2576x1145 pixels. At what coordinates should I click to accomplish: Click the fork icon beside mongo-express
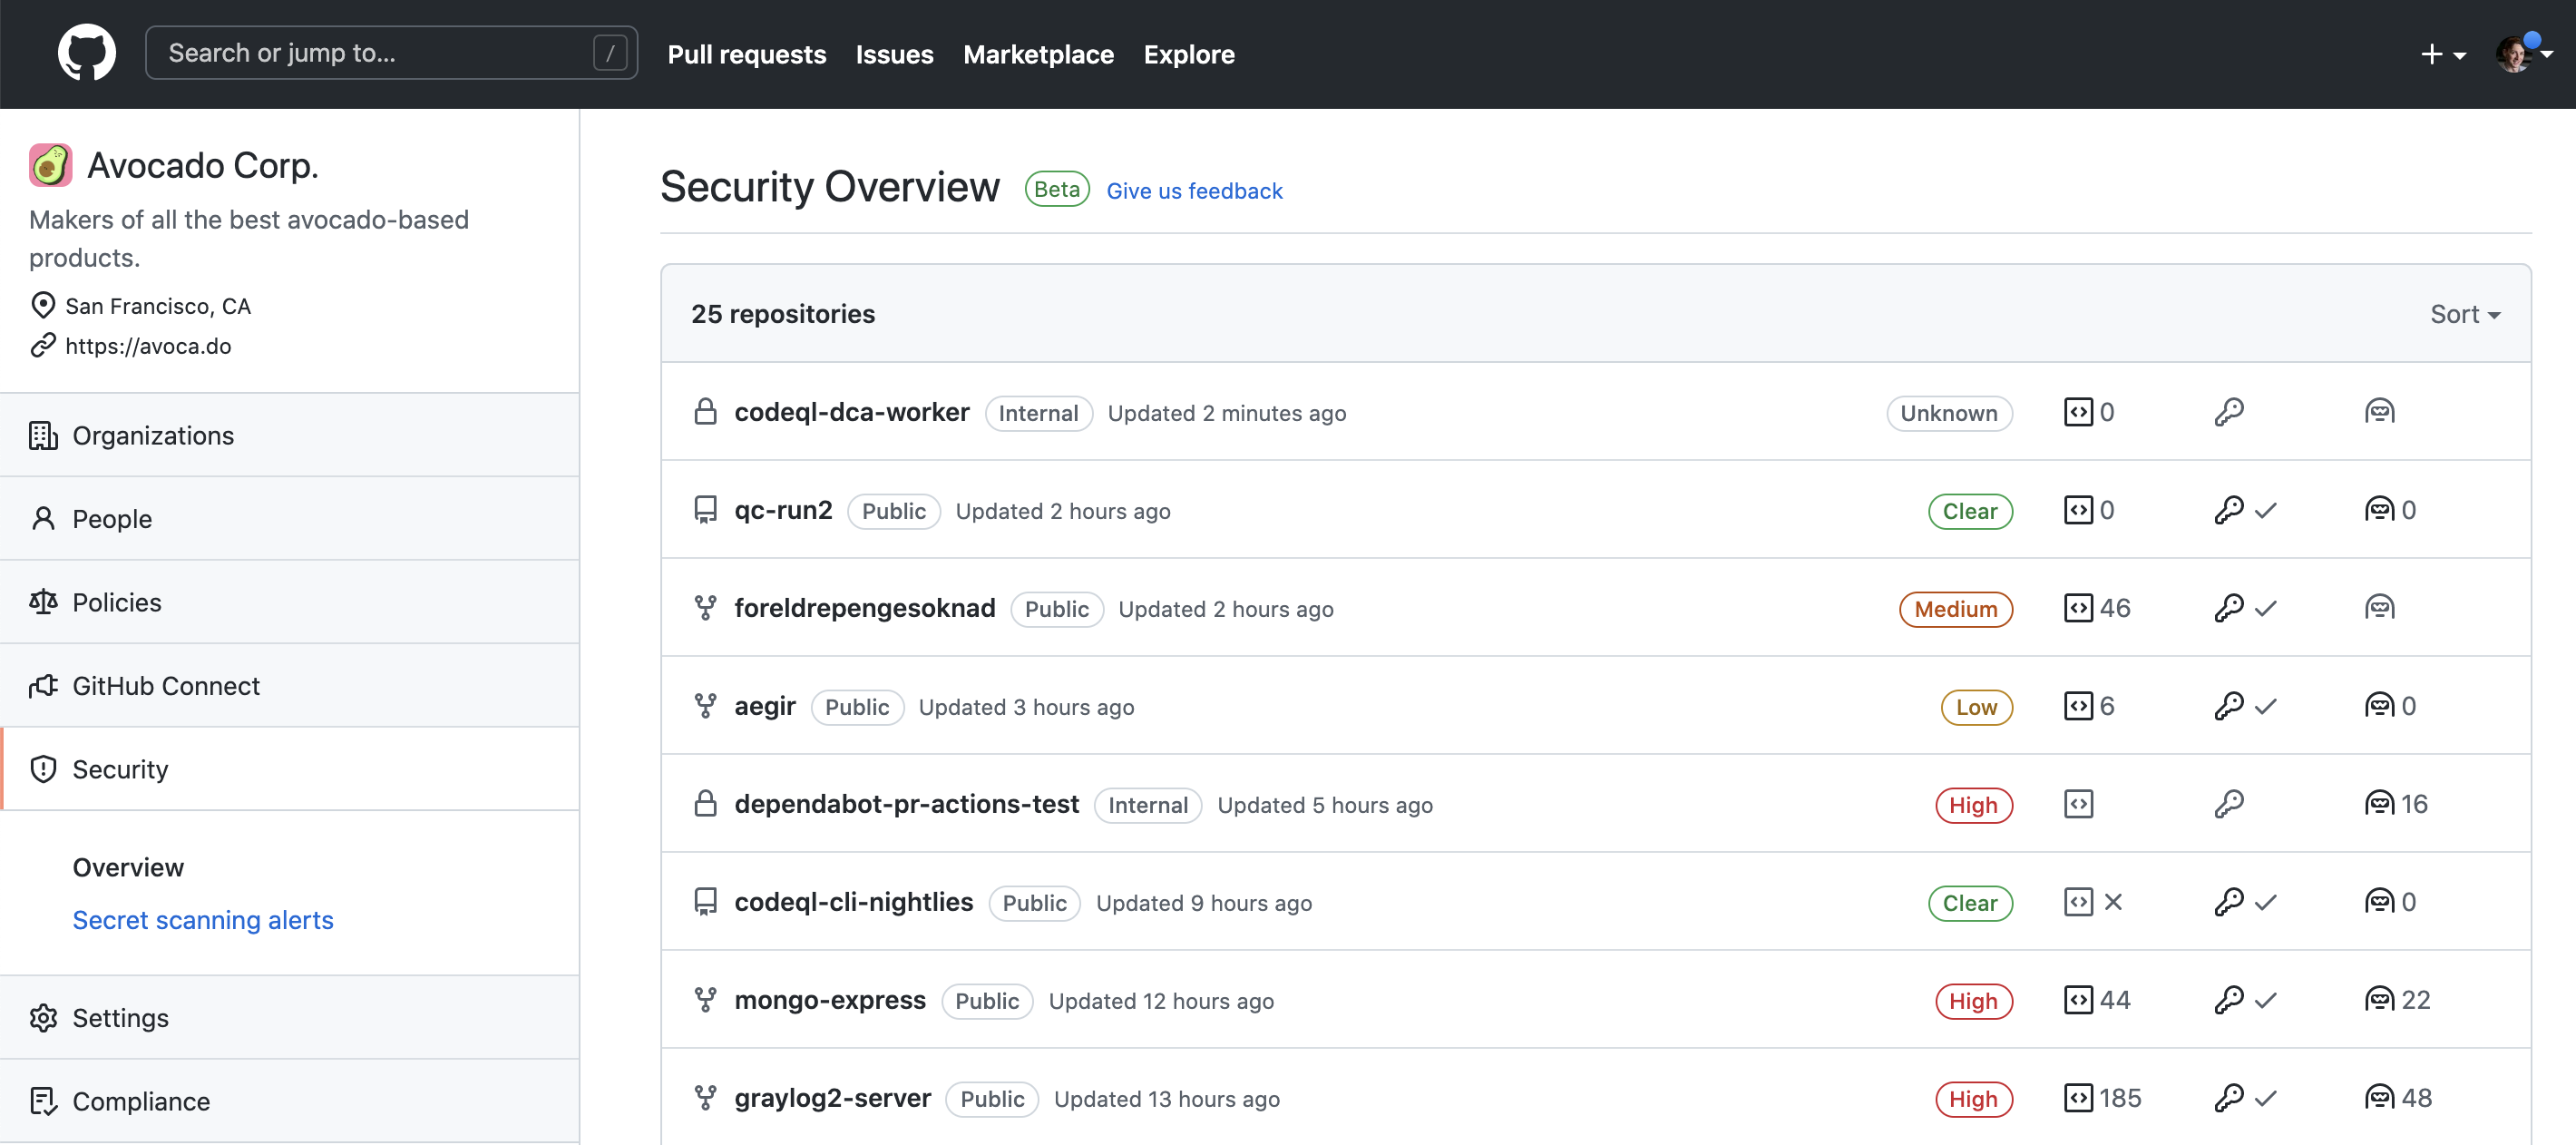tap(705, 1000)
